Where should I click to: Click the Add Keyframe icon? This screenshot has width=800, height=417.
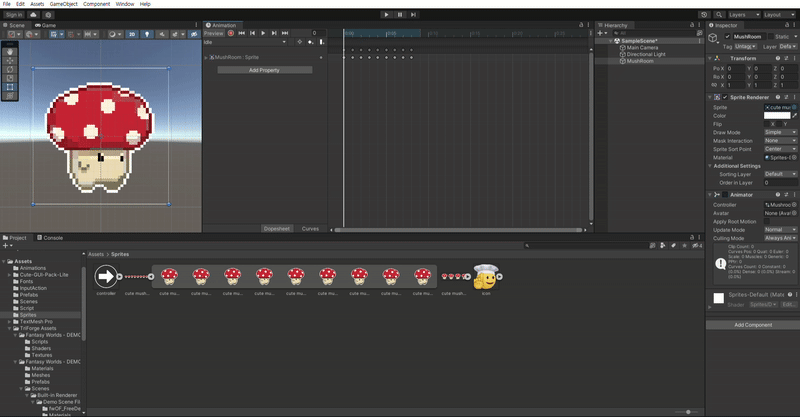[x=310, y=42]
